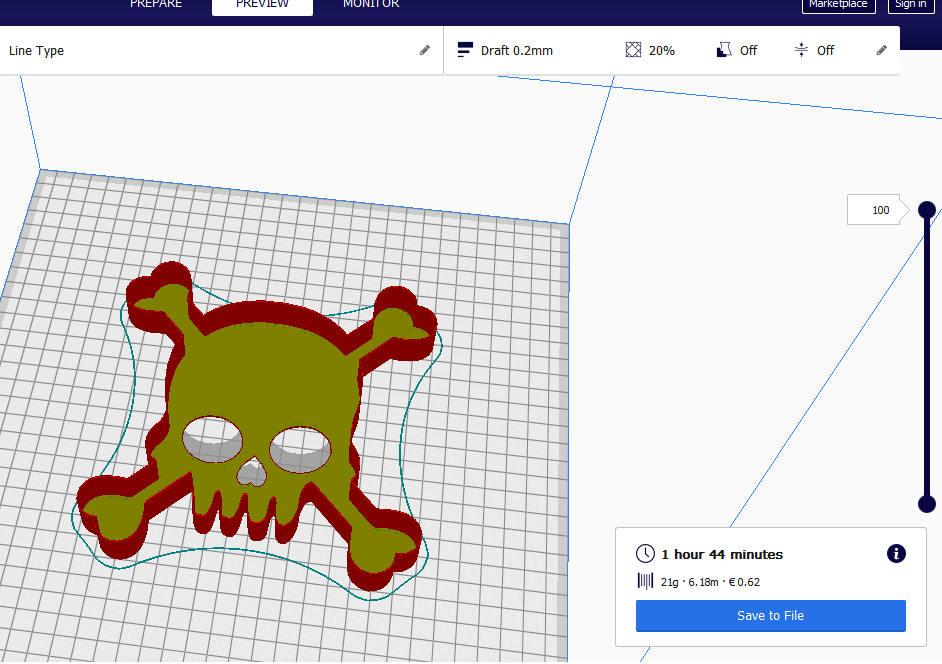Switch to the MONITOR tab
942x664 pixels.
pos(370,6)
